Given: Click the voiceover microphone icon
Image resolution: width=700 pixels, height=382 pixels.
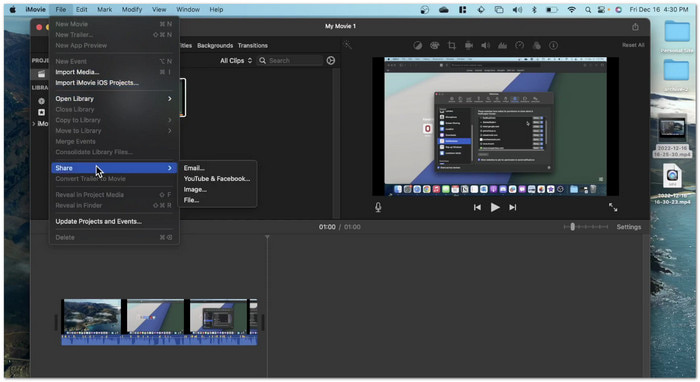Looking at the screenshot, I should (378, 208).
